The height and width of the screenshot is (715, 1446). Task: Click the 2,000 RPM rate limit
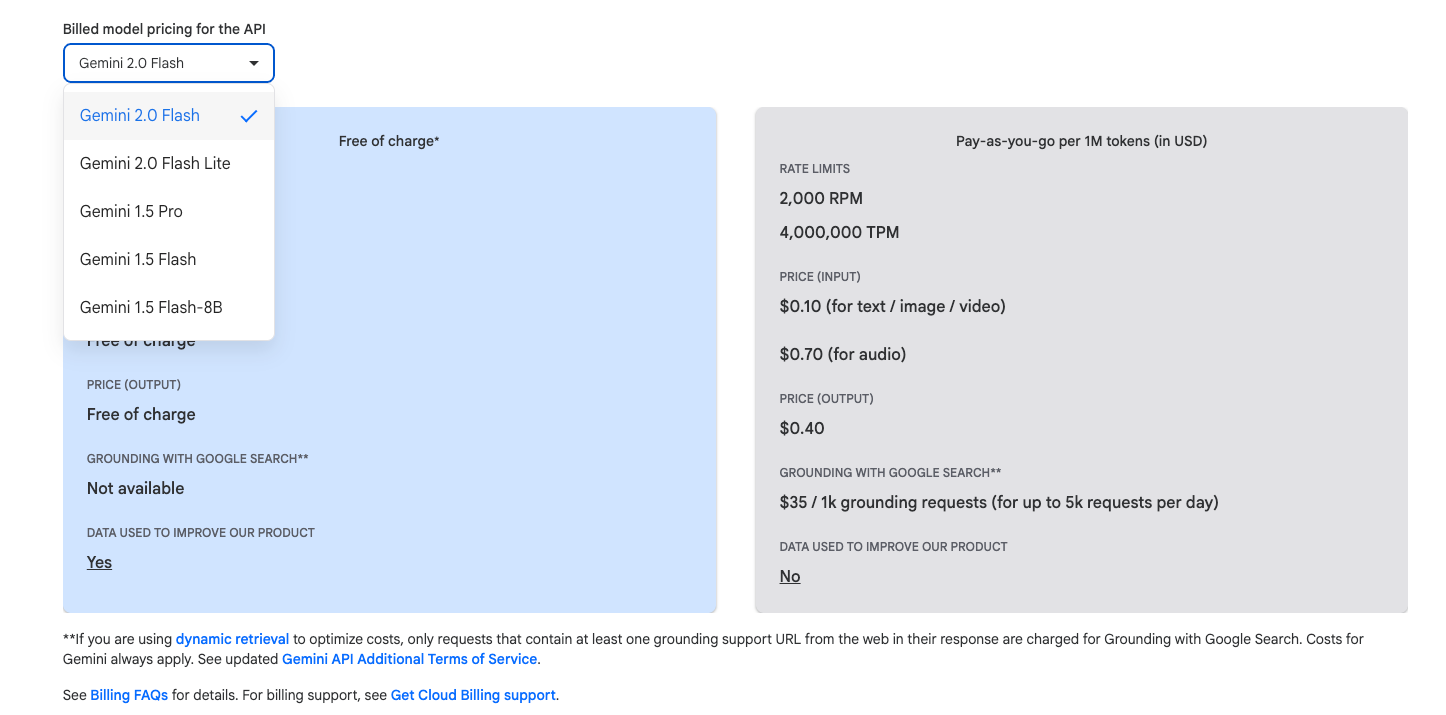(x=821, y=198)
